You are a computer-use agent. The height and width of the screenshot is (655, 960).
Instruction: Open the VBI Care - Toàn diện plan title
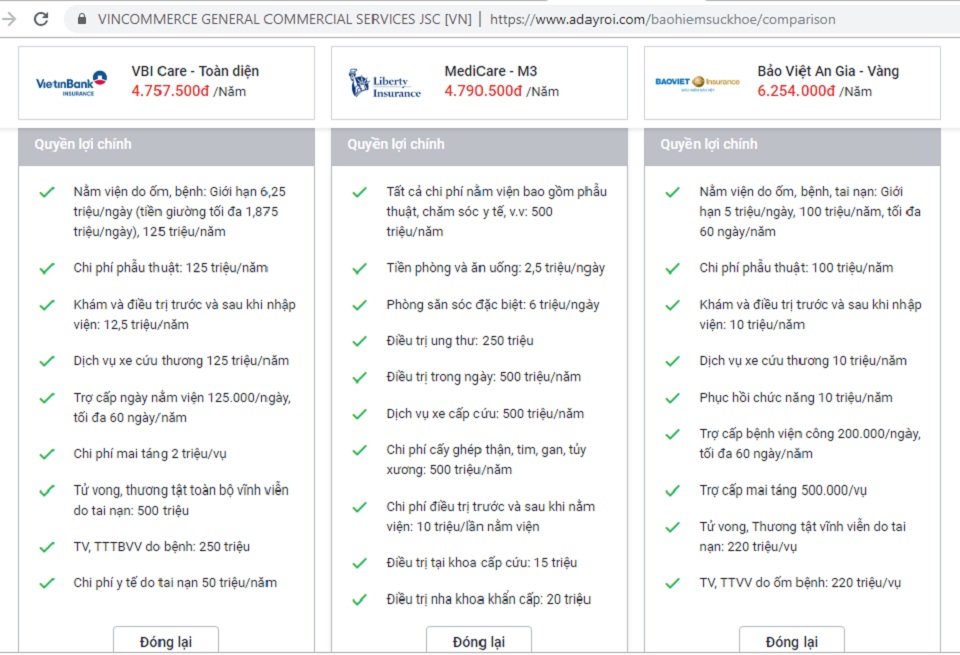coord(195,71)
